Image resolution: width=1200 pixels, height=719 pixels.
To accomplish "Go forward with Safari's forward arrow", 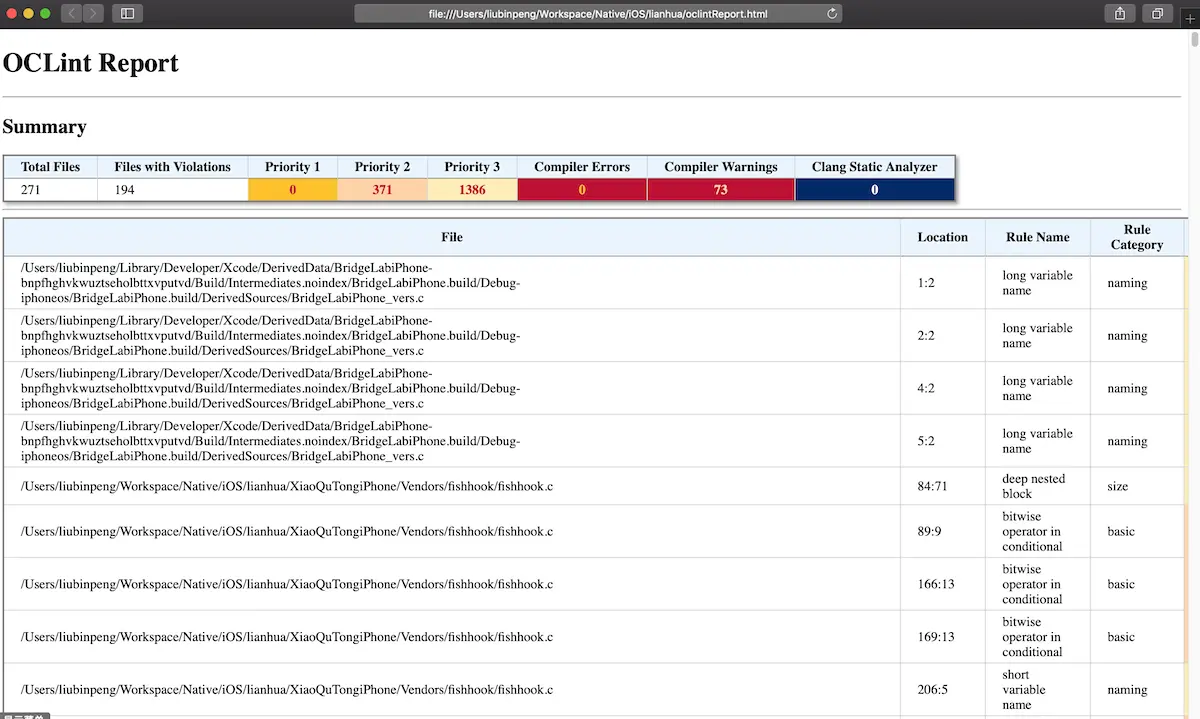I will 93,14.
